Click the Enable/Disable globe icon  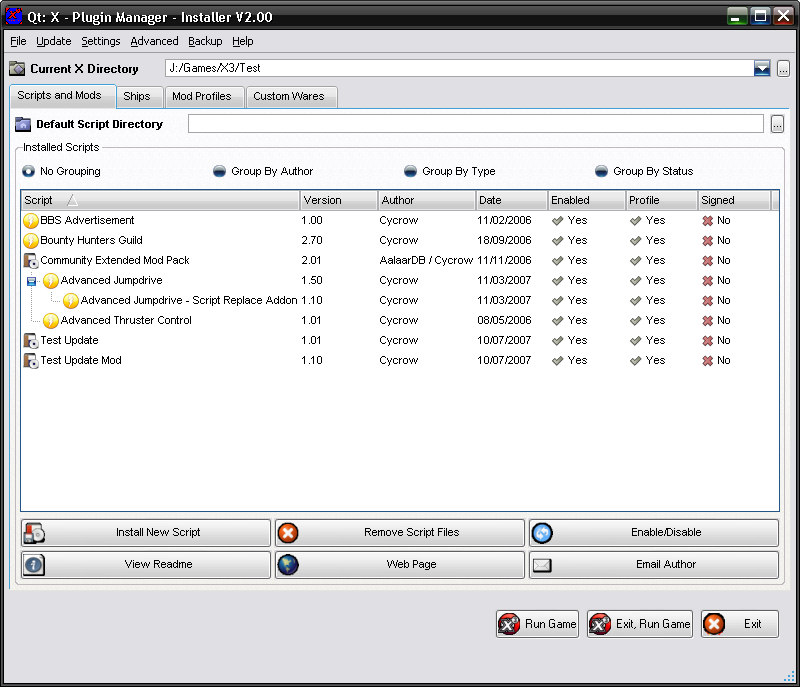tap(542, 532)
